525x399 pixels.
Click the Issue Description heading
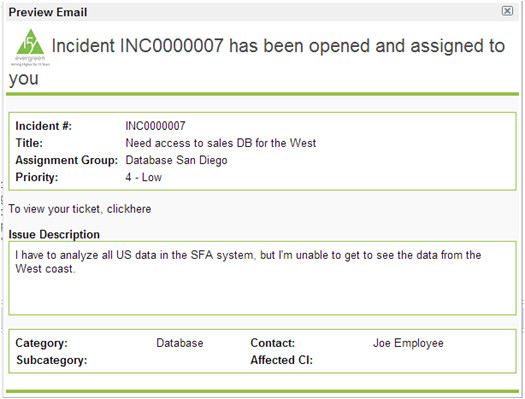point(54,234)
